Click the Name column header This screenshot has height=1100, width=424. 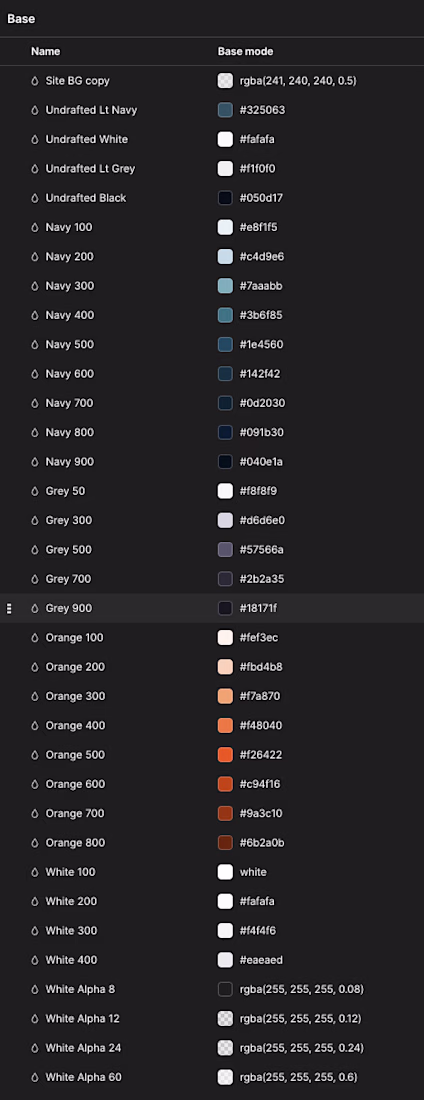point(46,51)
